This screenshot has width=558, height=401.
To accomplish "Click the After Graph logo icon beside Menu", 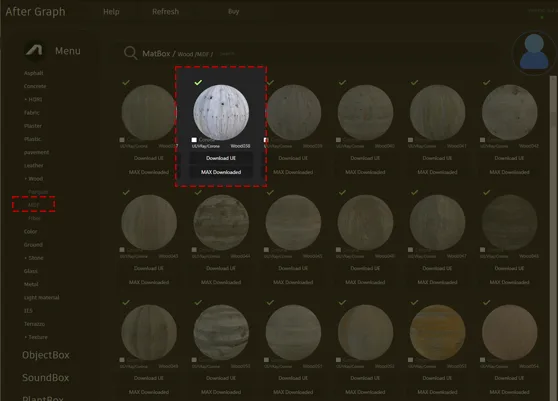I will click(34, 50).
